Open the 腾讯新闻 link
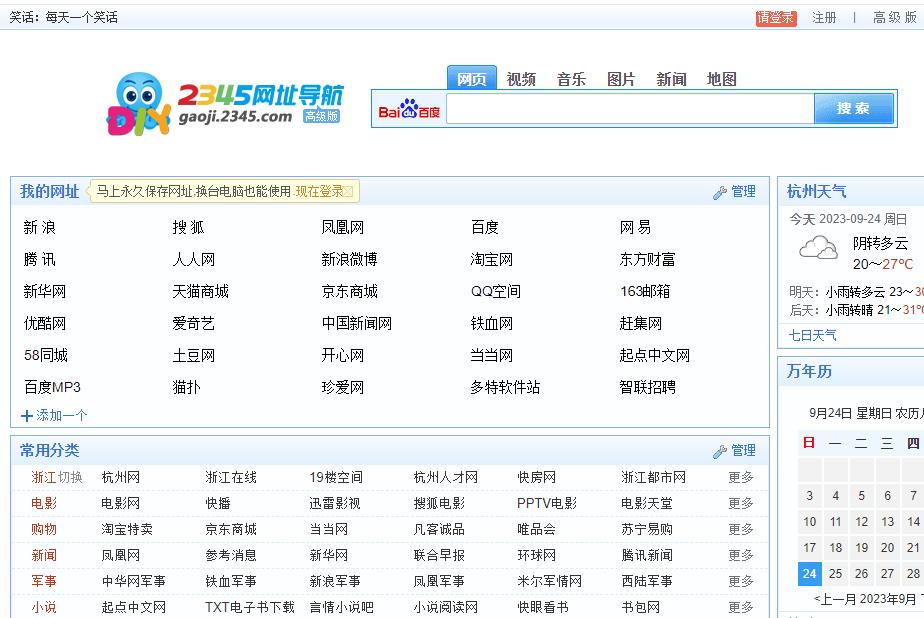Image resolution: width=924 pixels, height=618 pixels. 647,555
